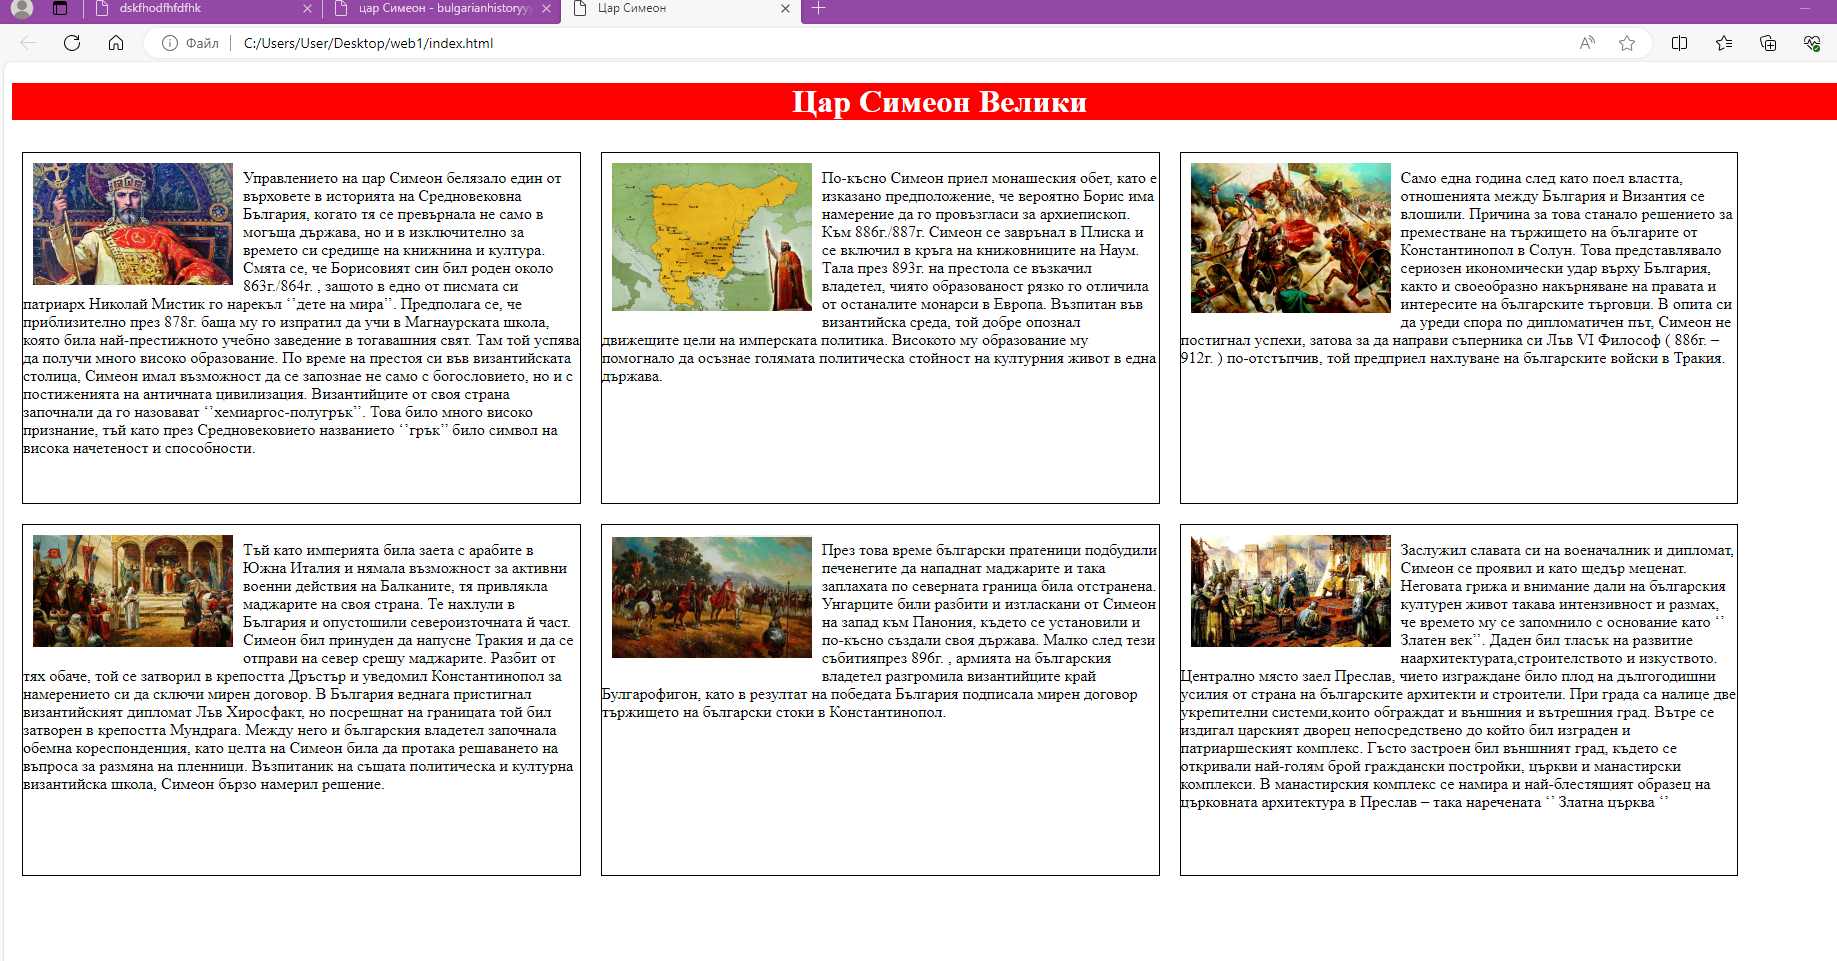This screenshot has height=961, width=1837.
Task: Click line 'търкжището на български стоки в Константинопол.'
Action: coord(774,713)
